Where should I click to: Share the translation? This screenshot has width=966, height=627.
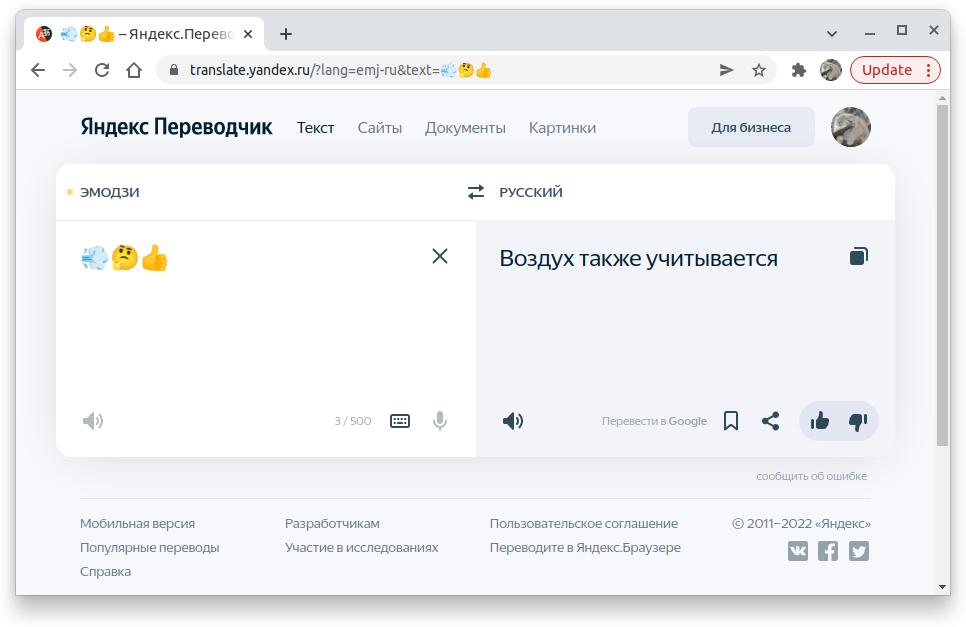coord(771,421)
